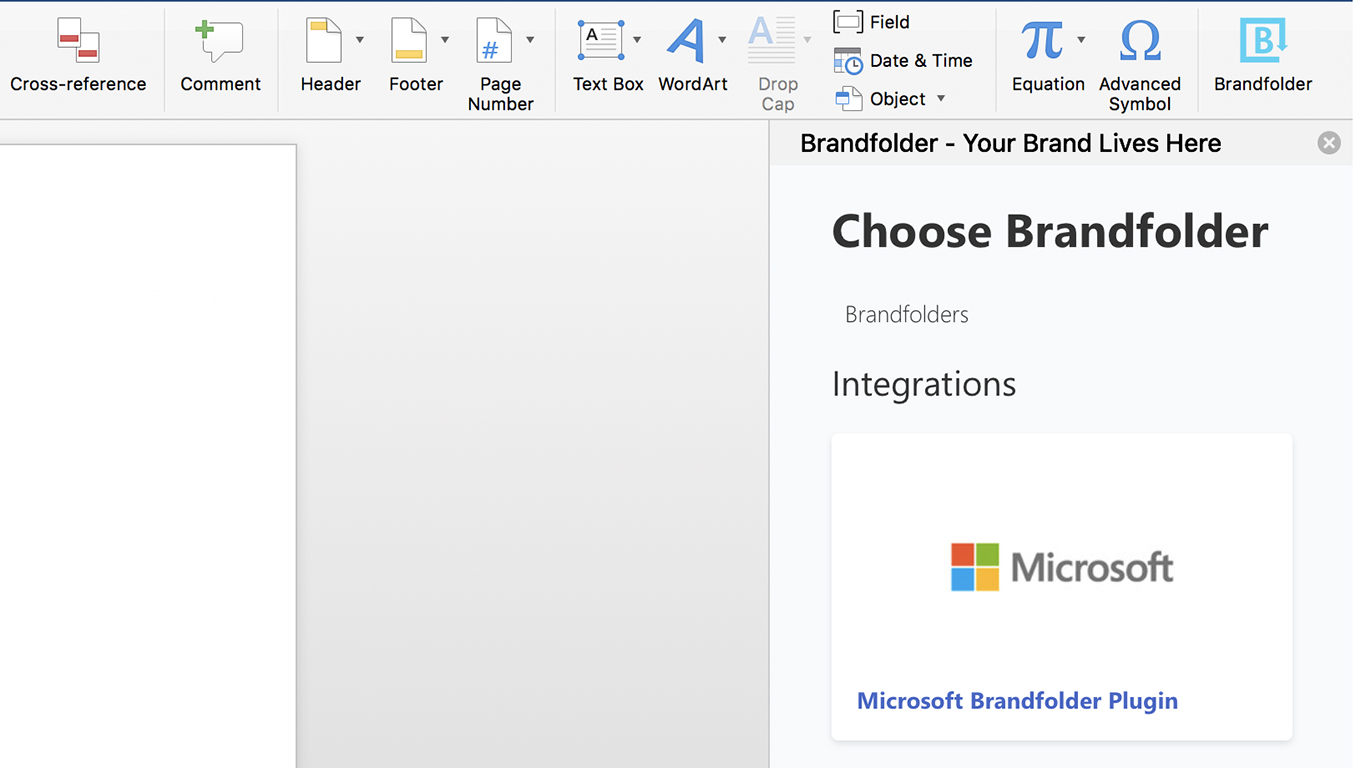
Task: Expand the Object dropdown arrow
Action: click(x=941, y=99)
